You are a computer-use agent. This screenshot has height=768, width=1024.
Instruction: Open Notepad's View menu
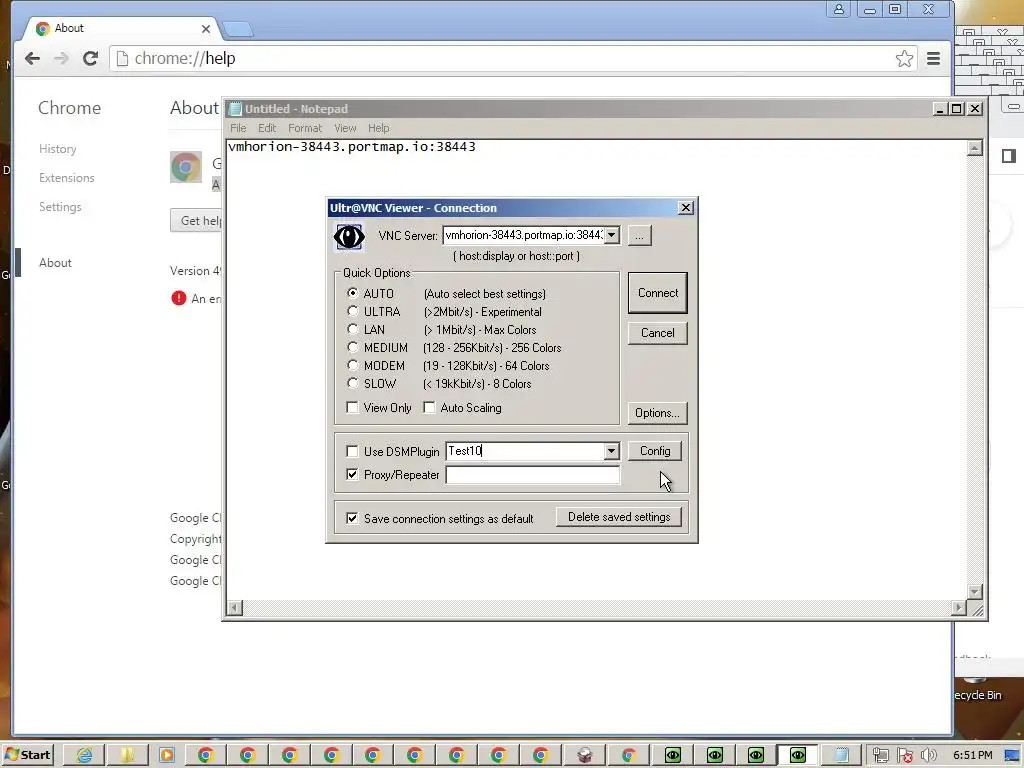pos(345,128)
